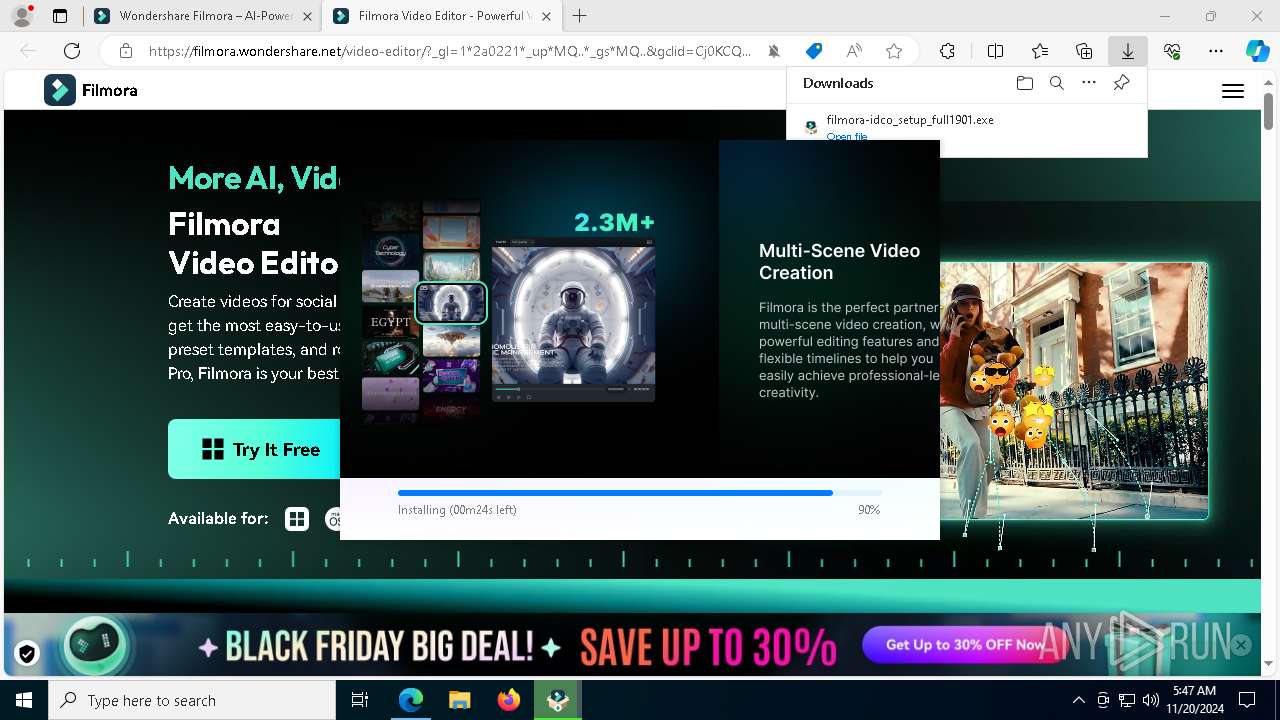Open the Windows Start menu

[24, 700]
